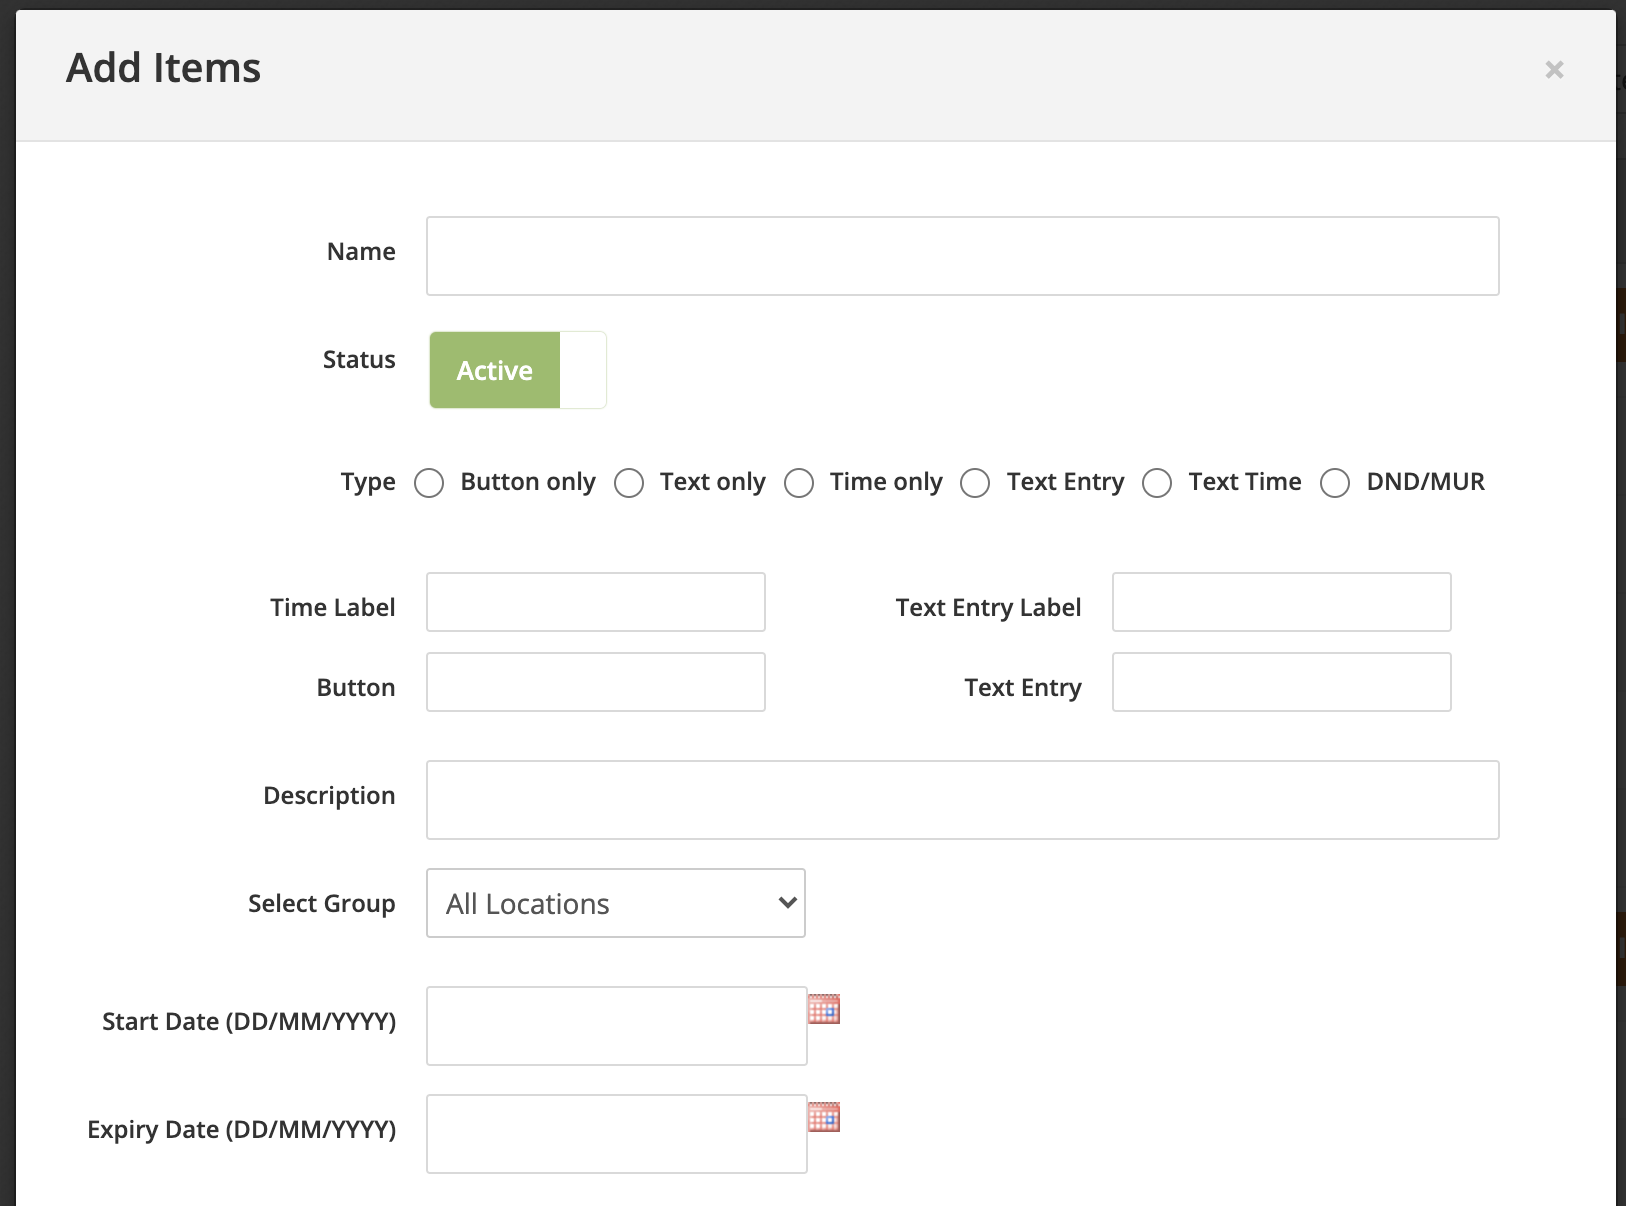Click the Start Date input box

(616, 1026)
